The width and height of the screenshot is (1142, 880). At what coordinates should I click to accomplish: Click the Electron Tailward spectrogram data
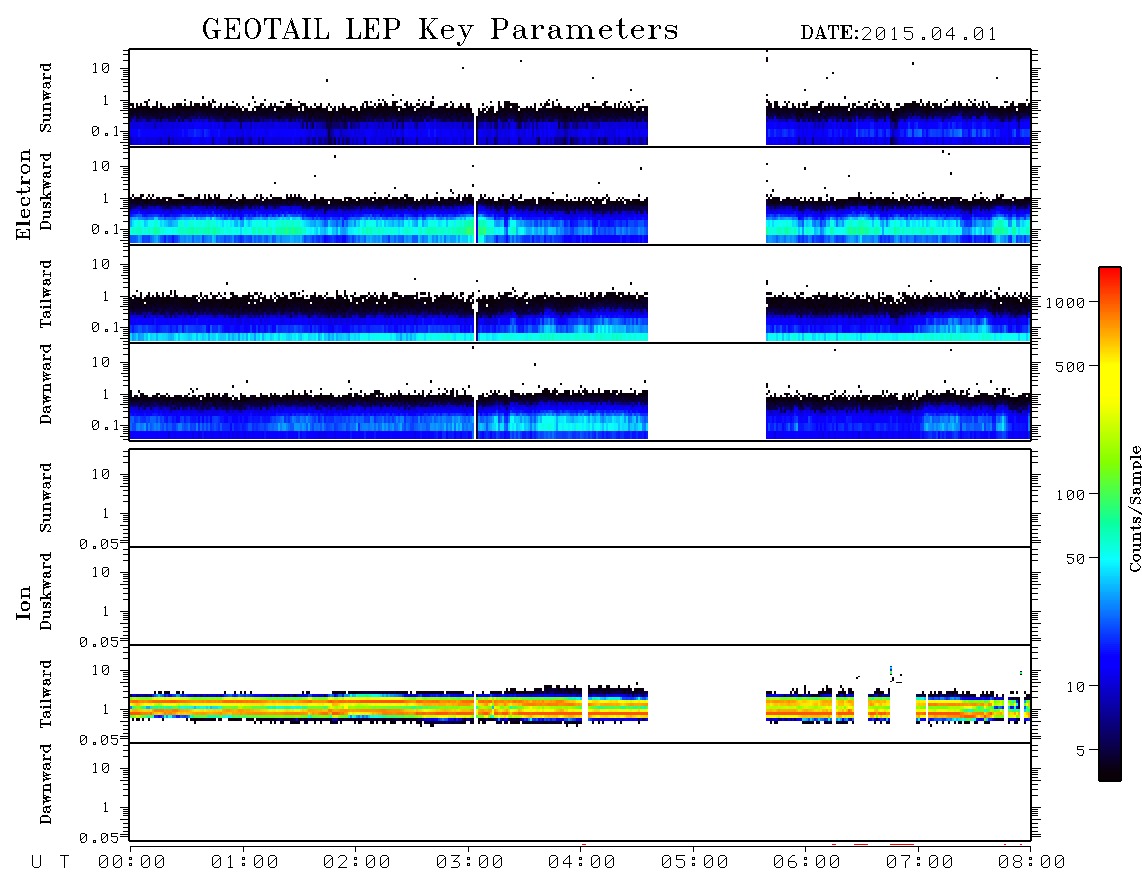point(580,294)
